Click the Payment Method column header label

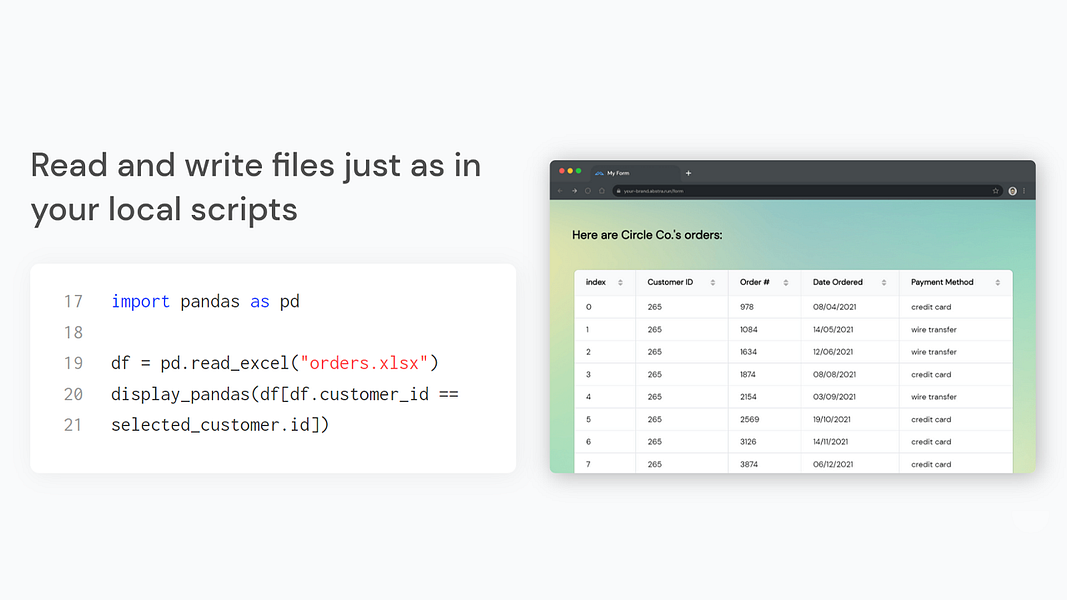click(942, 282)
